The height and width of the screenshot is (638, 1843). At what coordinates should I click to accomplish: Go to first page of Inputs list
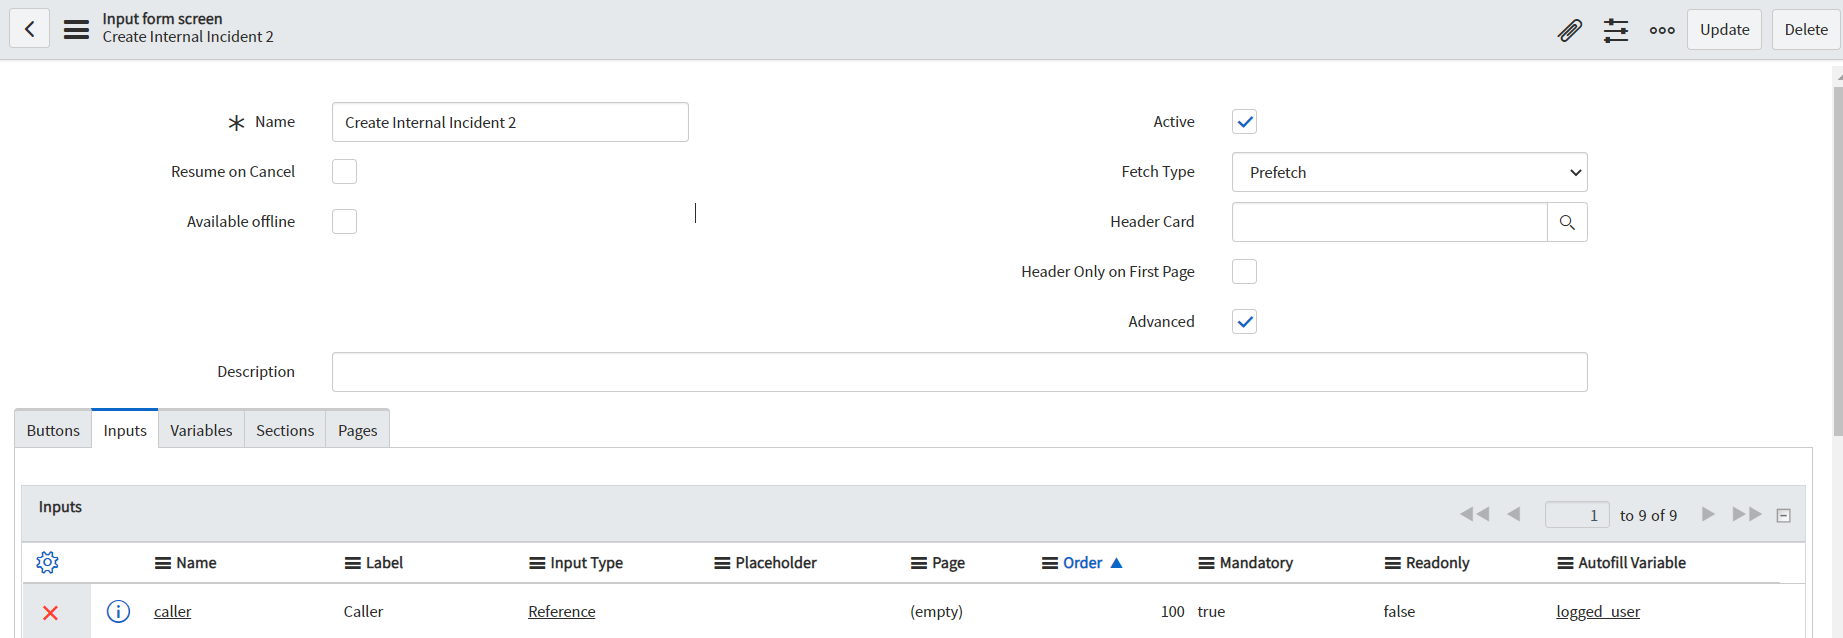pos(1474,514)
